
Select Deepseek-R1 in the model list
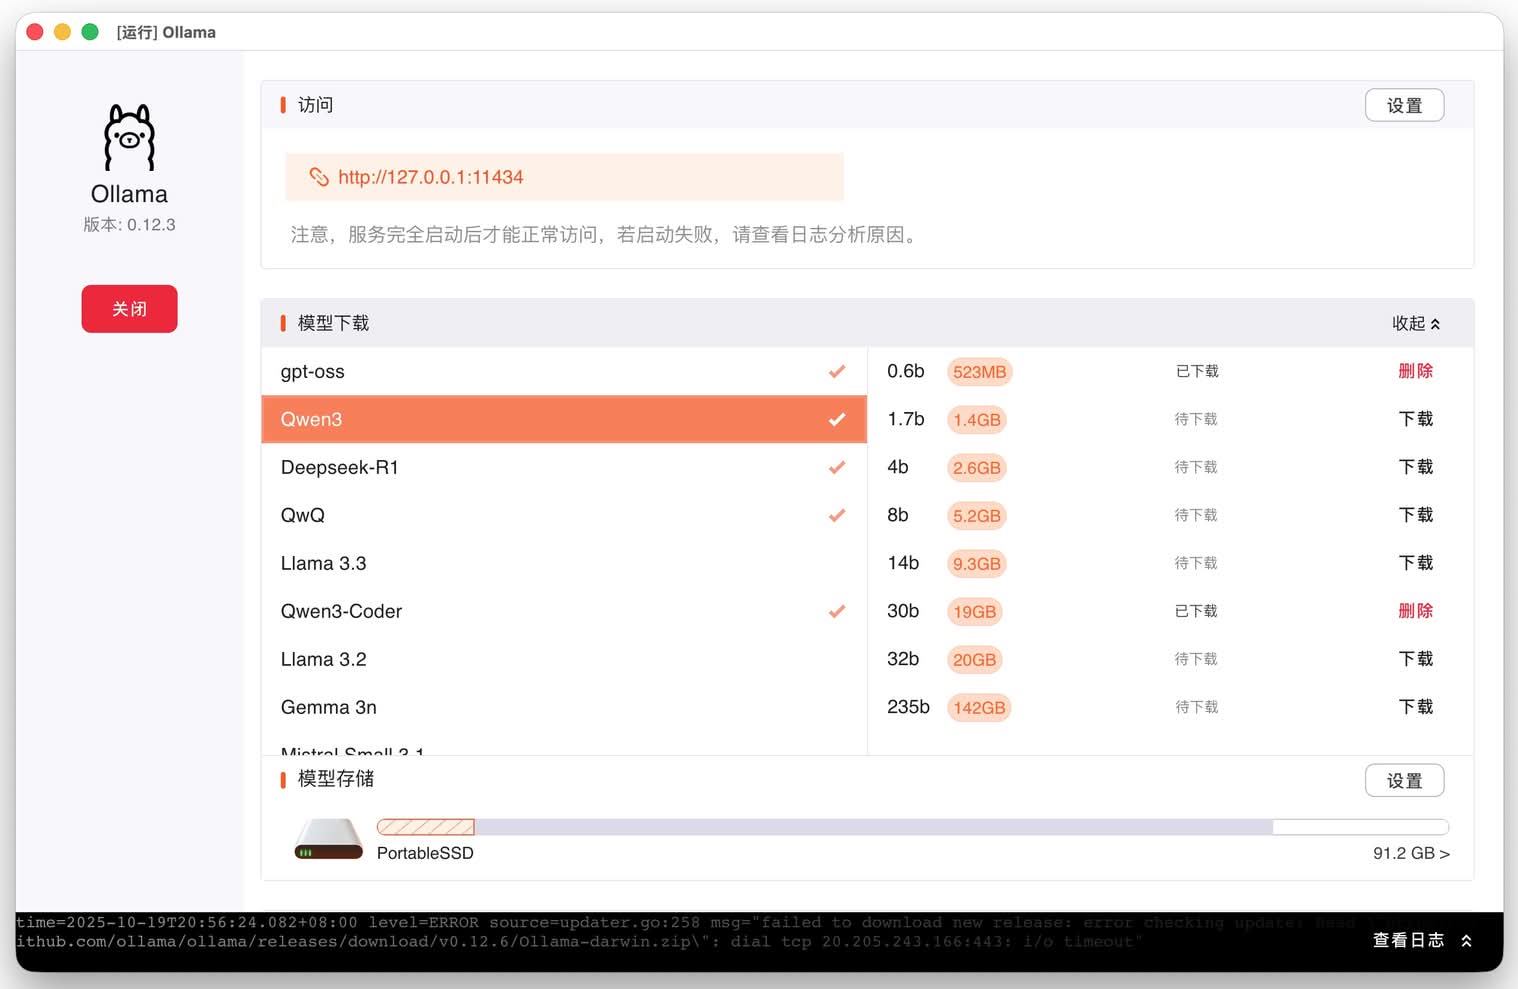564,467
